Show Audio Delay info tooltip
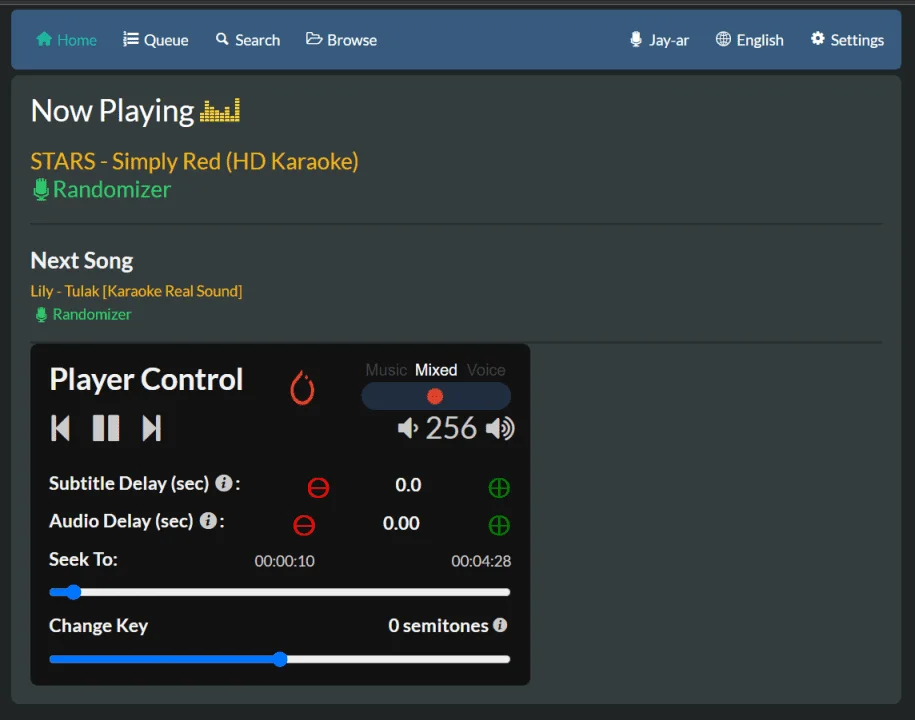Screen dimensions: 915x720 [x=208, y=520]
